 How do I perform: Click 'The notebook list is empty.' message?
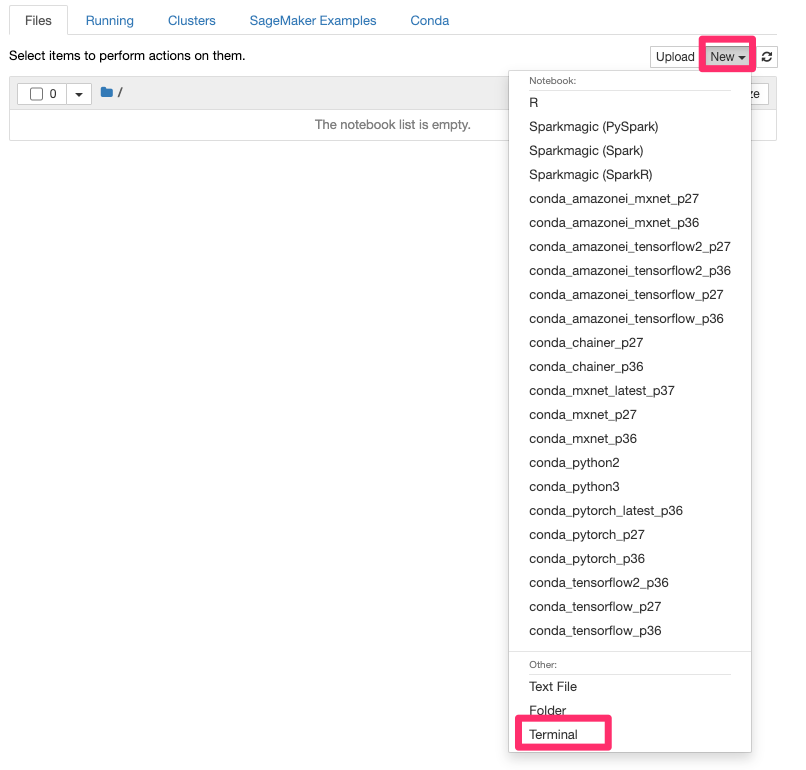(393, 125)
